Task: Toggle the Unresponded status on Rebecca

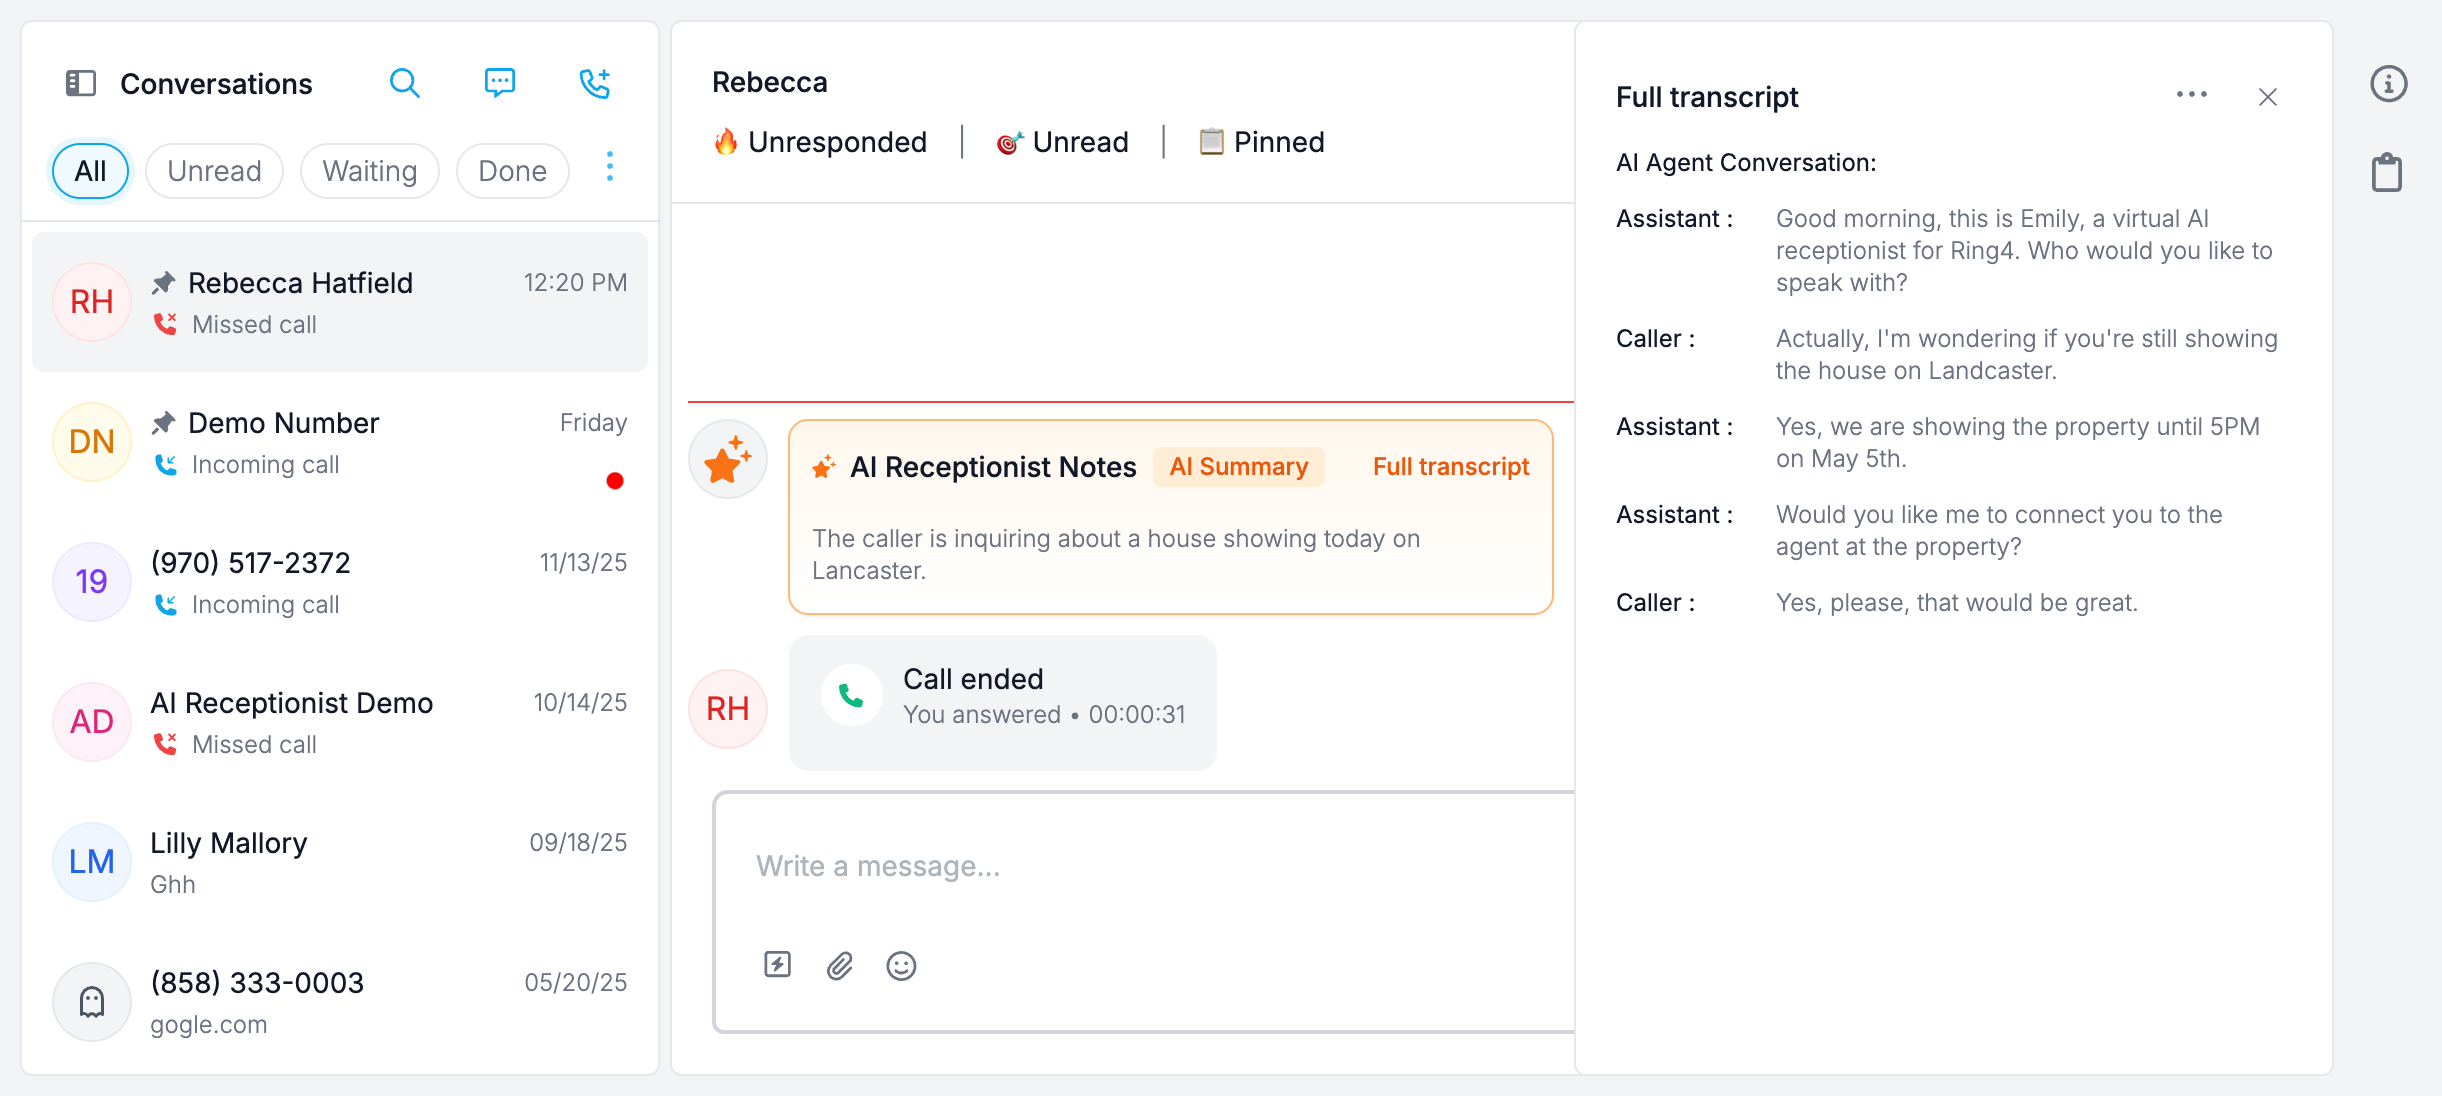Action: click(820, 142)
